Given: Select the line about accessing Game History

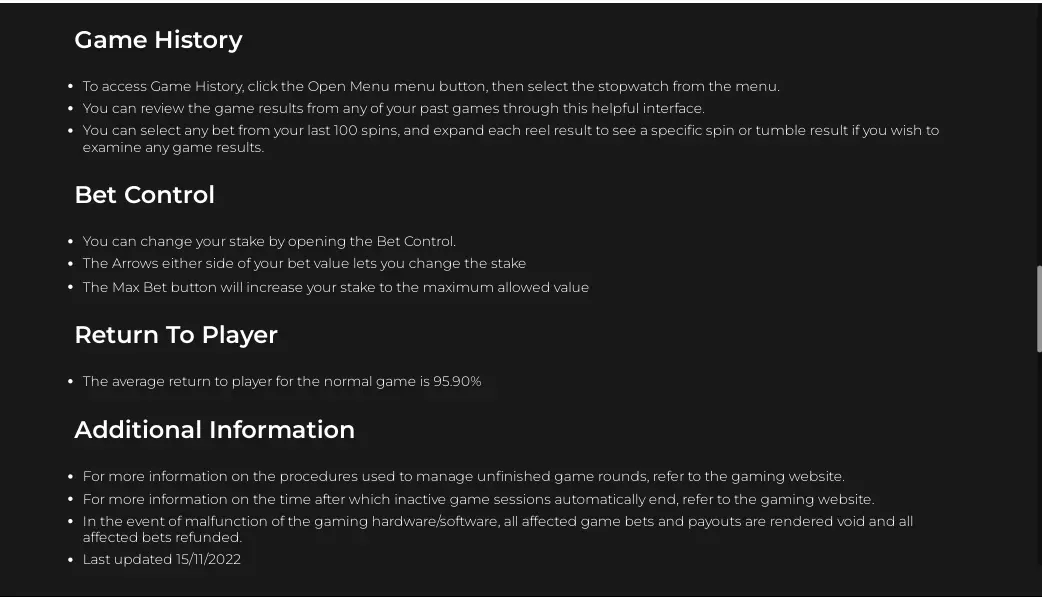Looking at the screenshot, I should (431, 86).
